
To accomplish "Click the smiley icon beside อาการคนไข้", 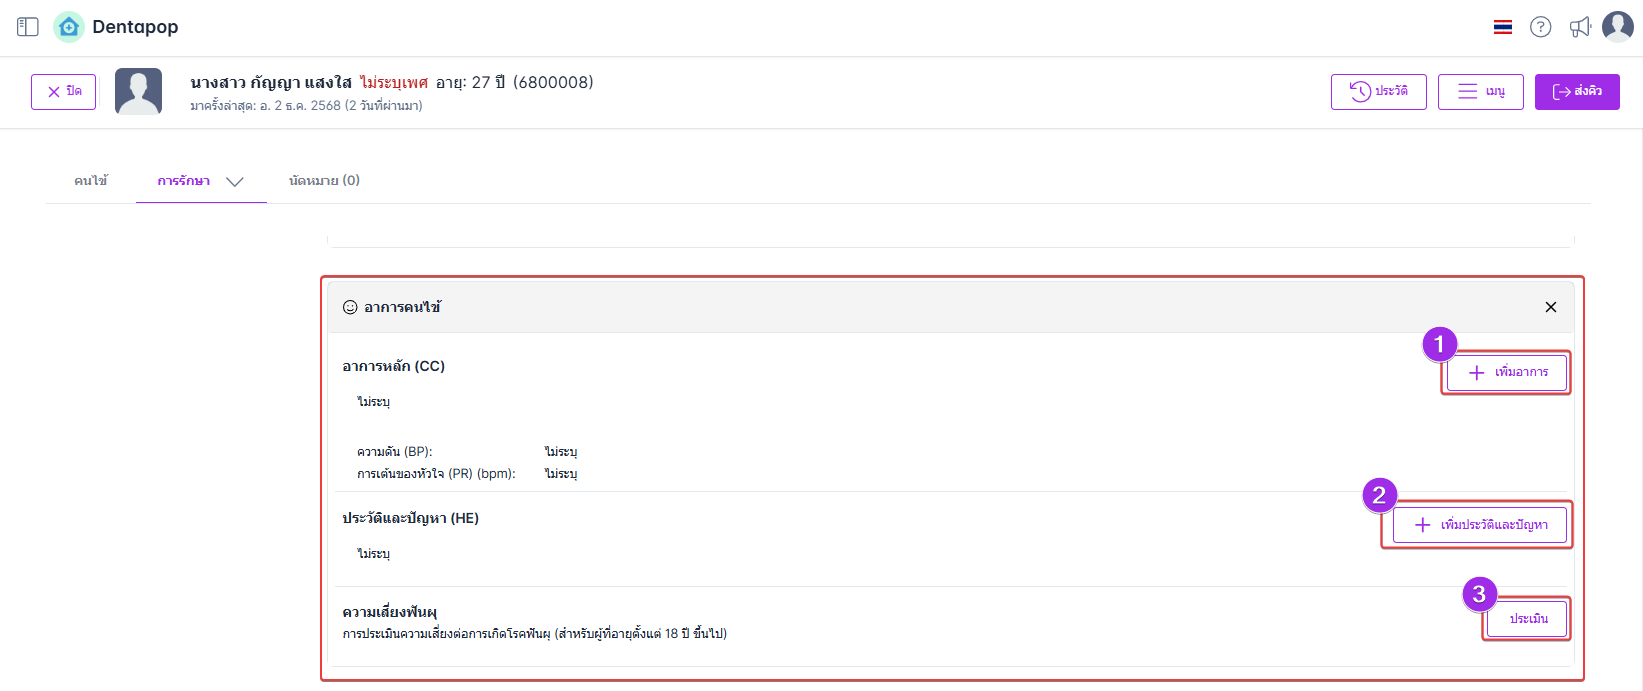I will point(350,307).
